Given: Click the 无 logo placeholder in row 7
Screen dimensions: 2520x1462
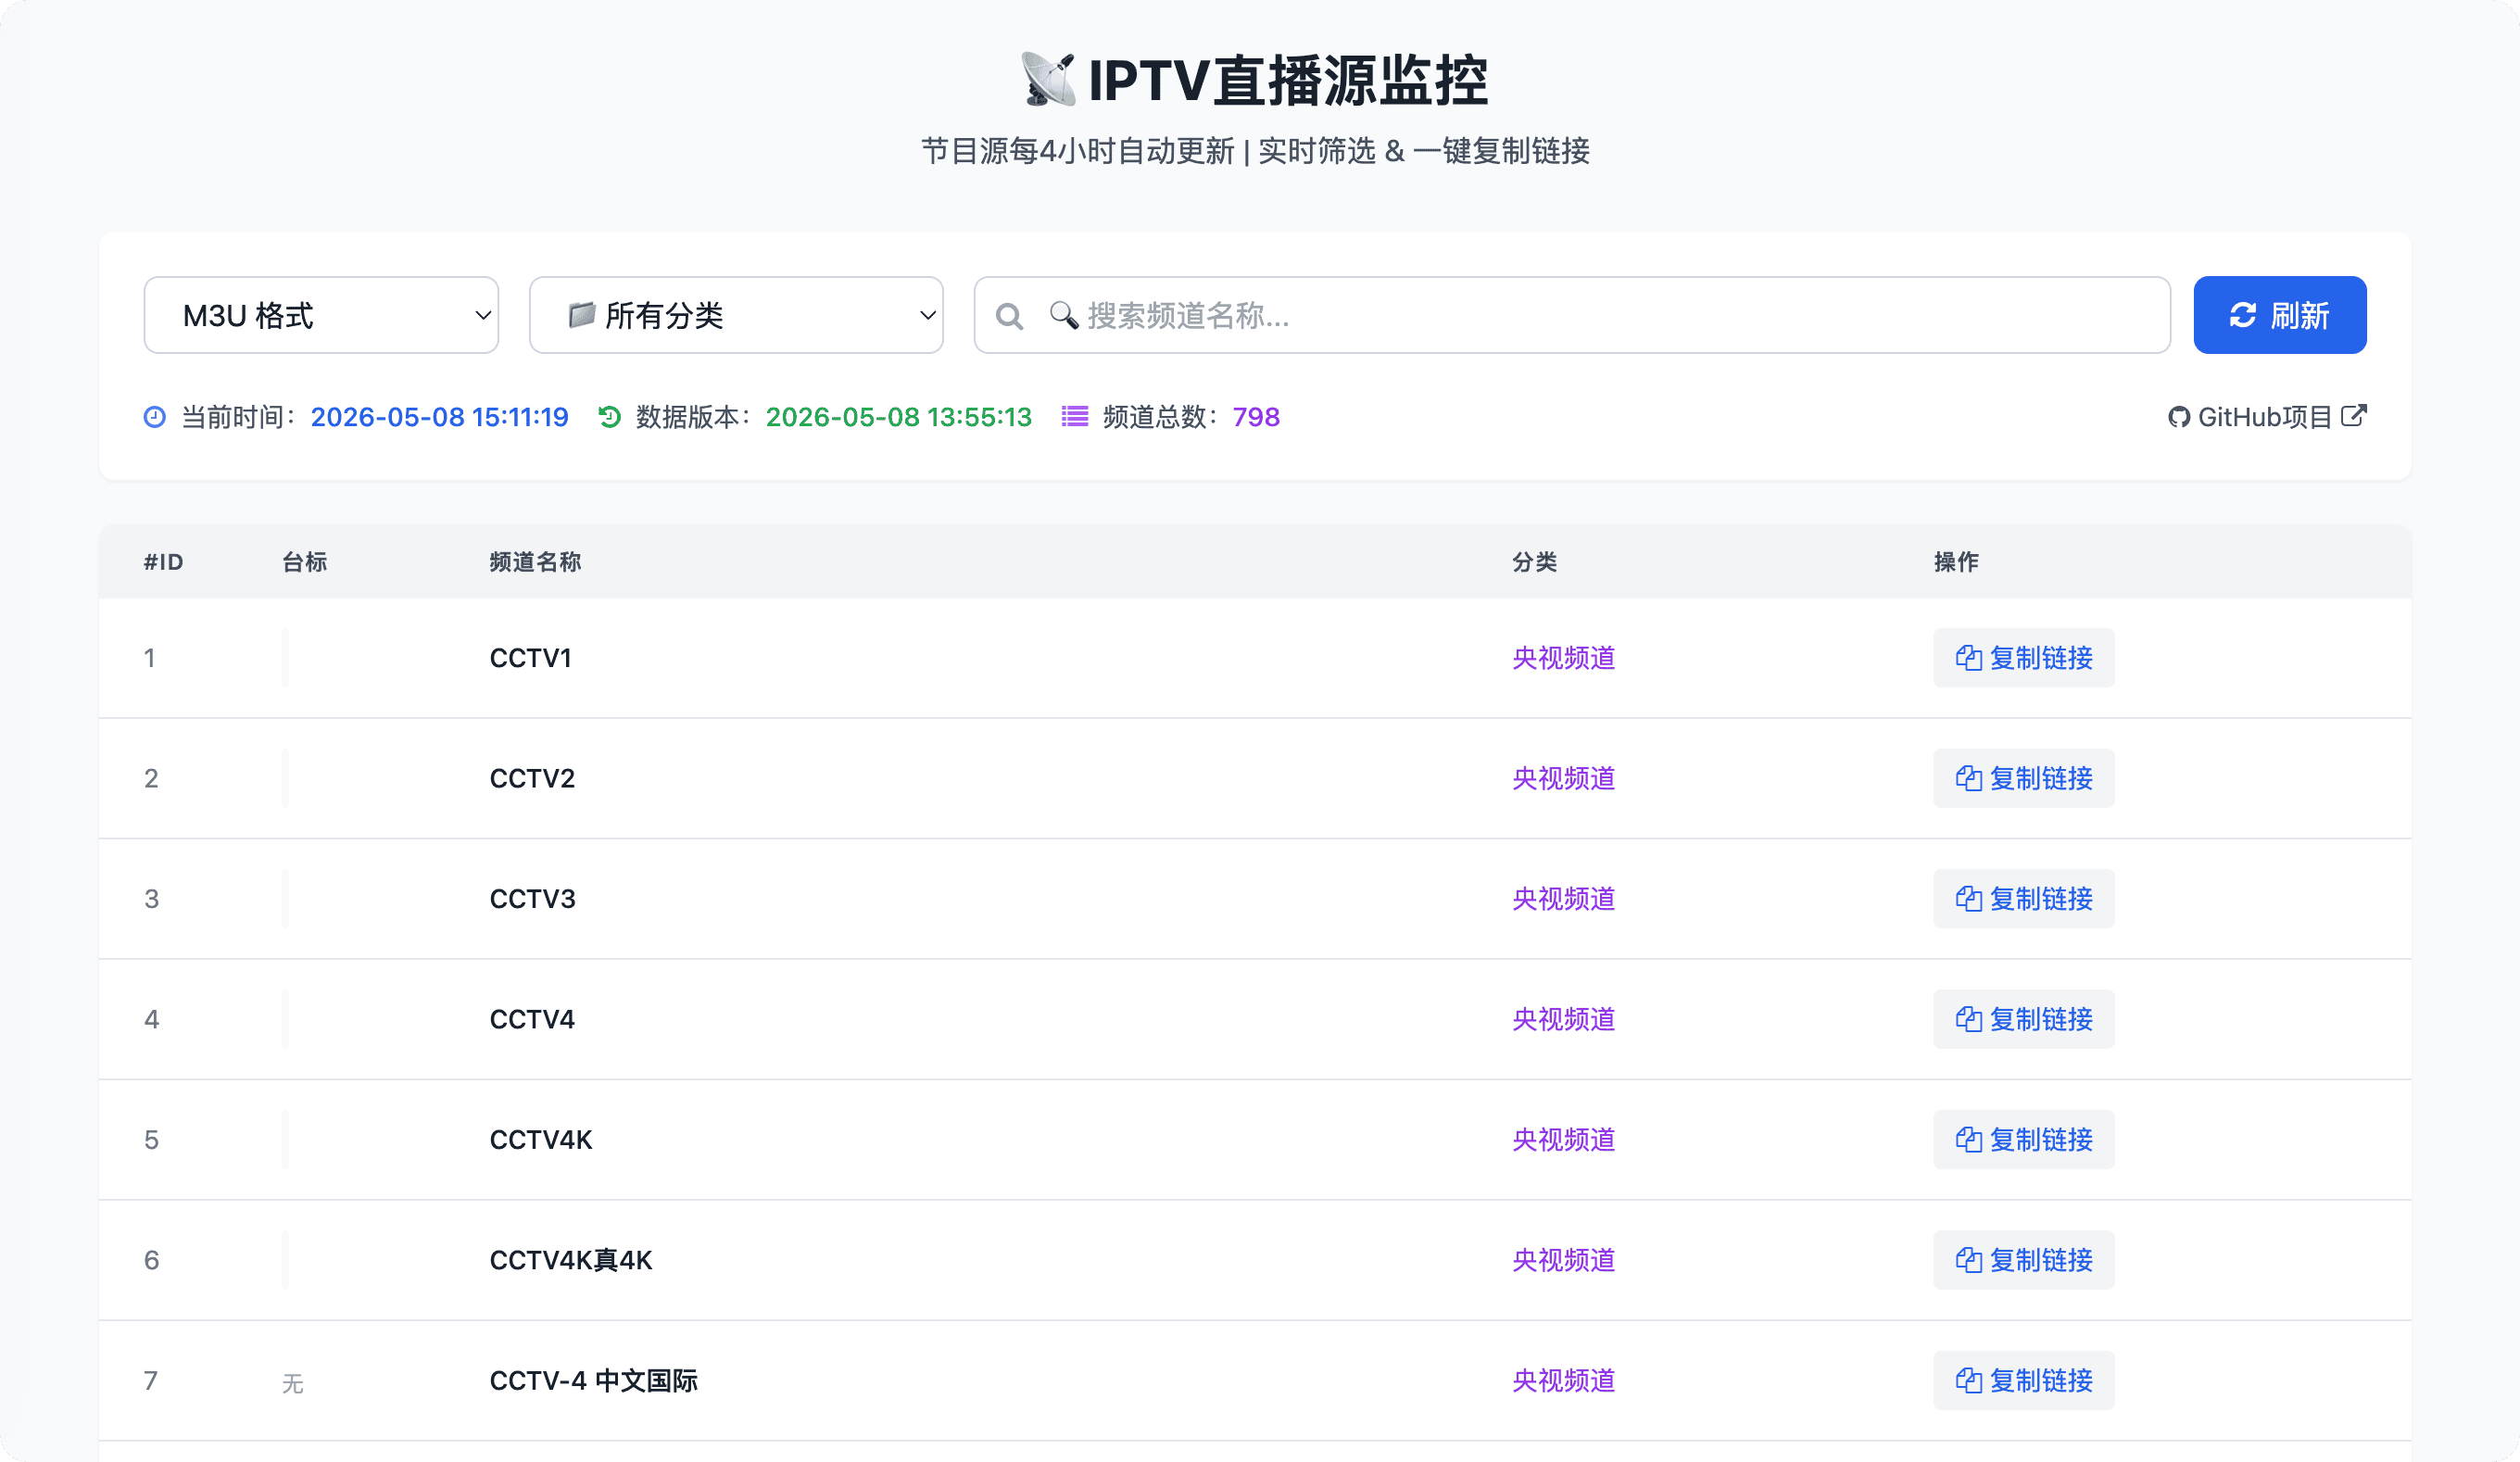Looking at the screenshot, I should tap(293, 1383).
